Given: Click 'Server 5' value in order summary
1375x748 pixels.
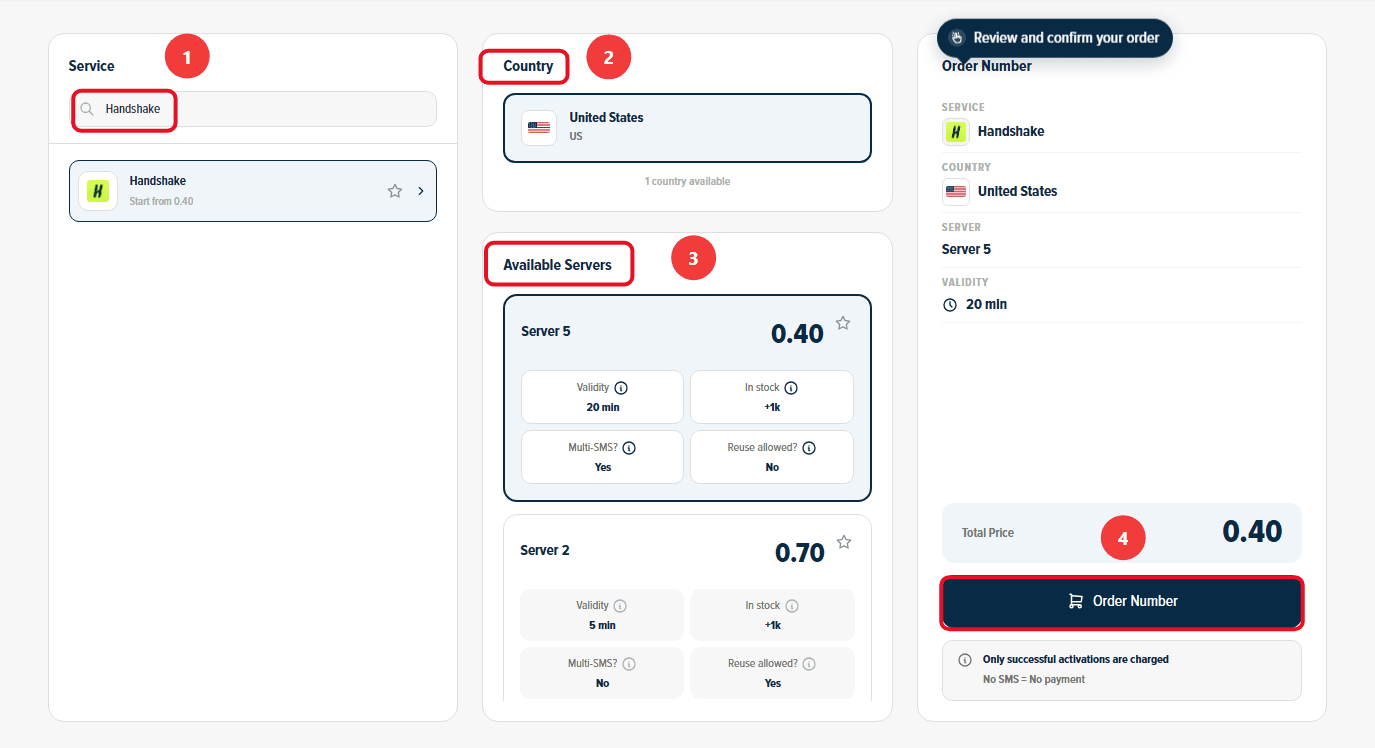Looking at the screenshot, I should coord(967,249).
